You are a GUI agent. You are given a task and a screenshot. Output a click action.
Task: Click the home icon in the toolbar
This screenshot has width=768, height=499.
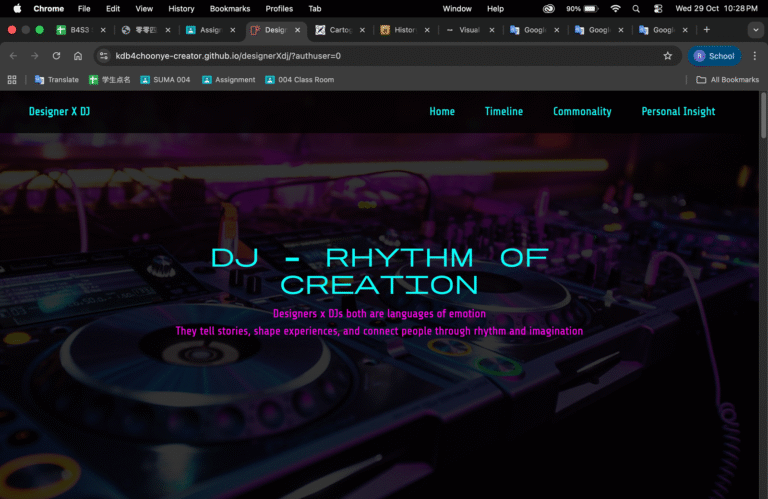coord(78,56)
